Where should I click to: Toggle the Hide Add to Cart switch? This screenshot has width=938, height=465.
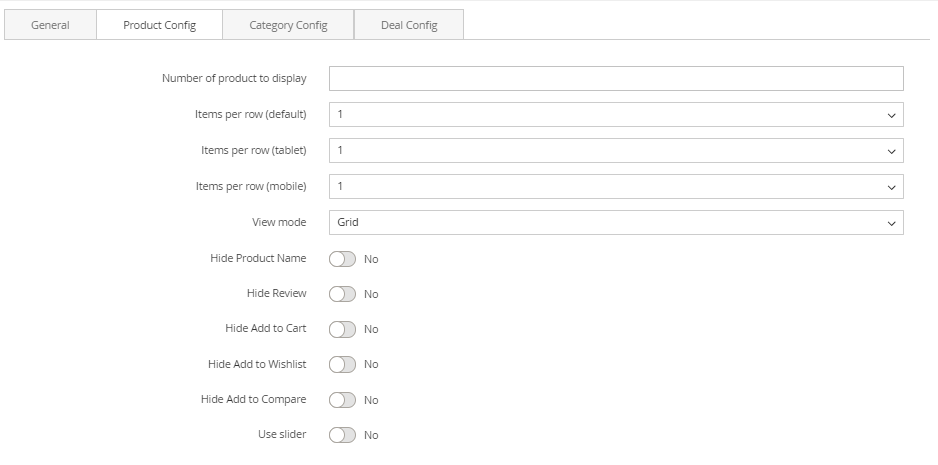tap(342, 329)
